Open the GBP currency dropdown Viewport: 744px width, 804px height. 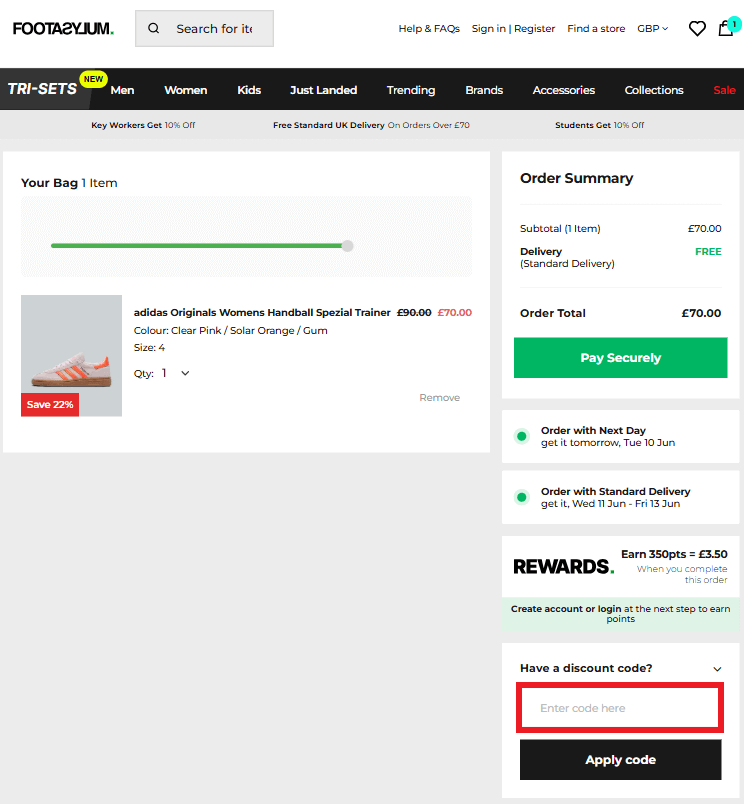point(652,29)
